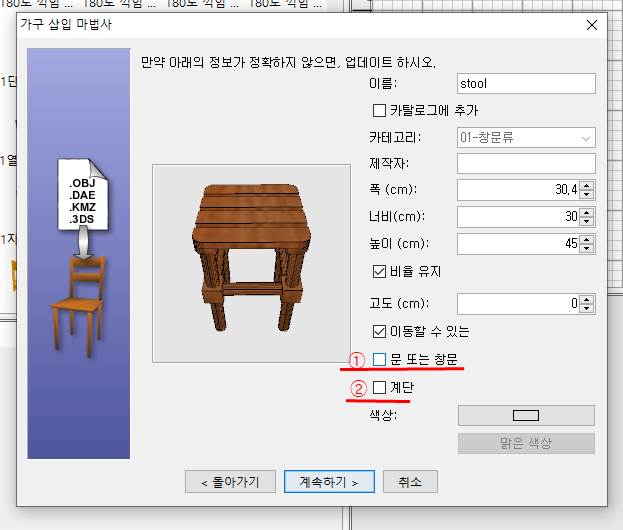Close the 가구 삽입 마법사 dialog
The height and width of the screenshot is (530, 623).
(x=592, y=25)
